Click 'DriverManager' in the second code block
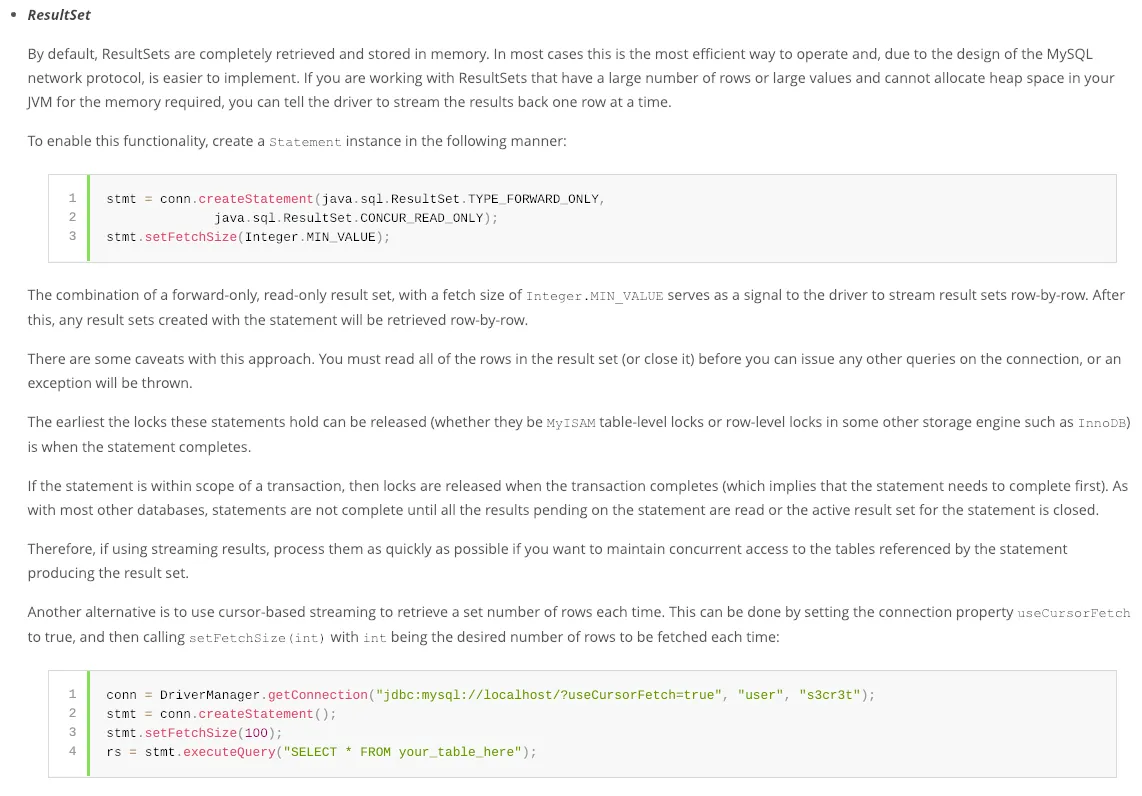 pos(210,695)
